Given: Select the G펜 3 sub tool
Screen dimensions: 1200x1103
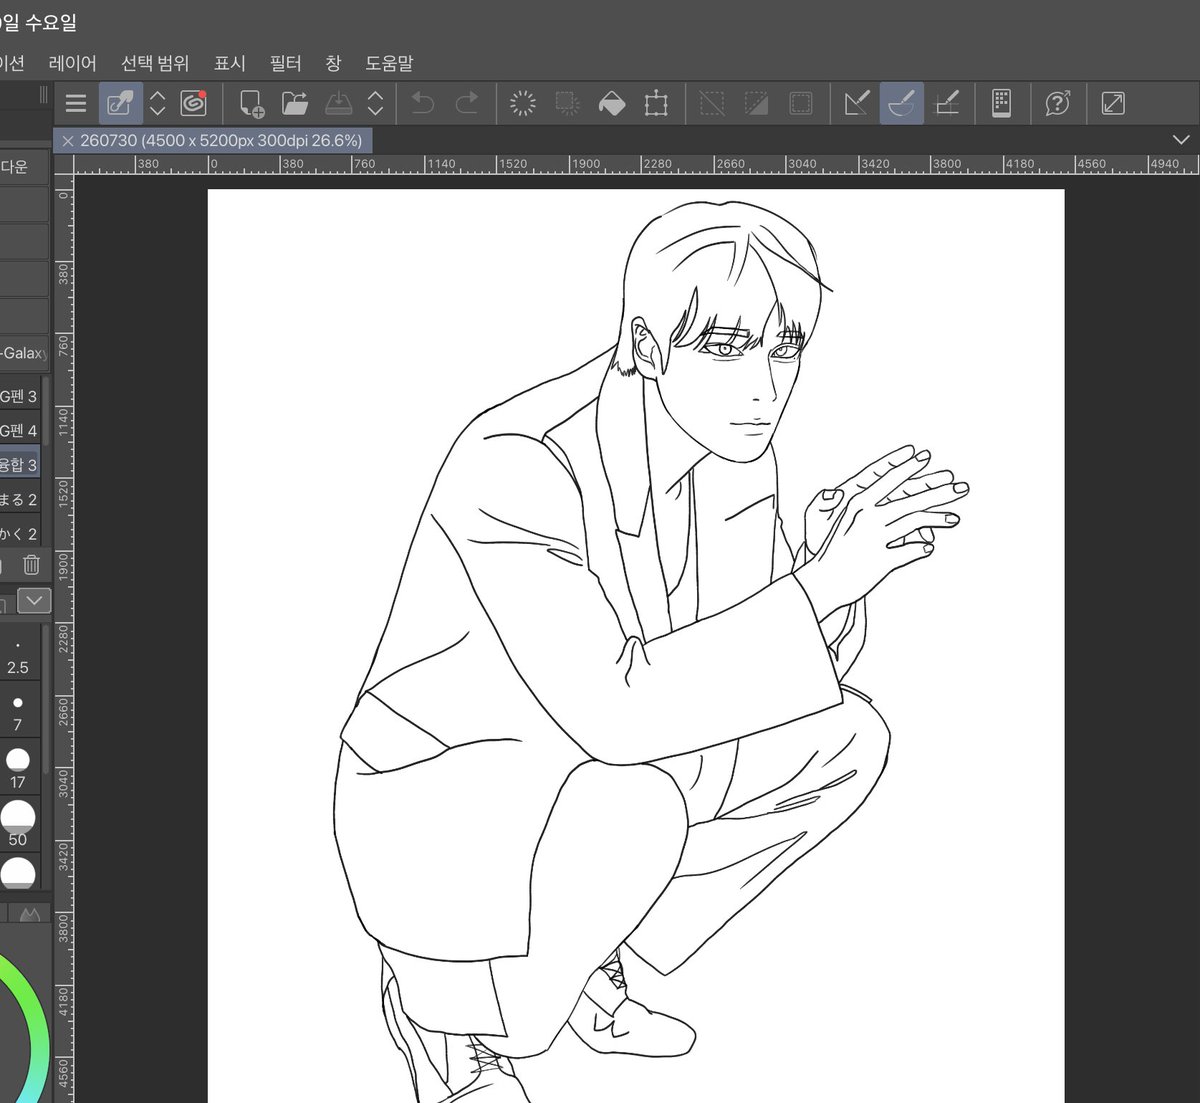Looking at the screenshot, I should click(19, 396).
